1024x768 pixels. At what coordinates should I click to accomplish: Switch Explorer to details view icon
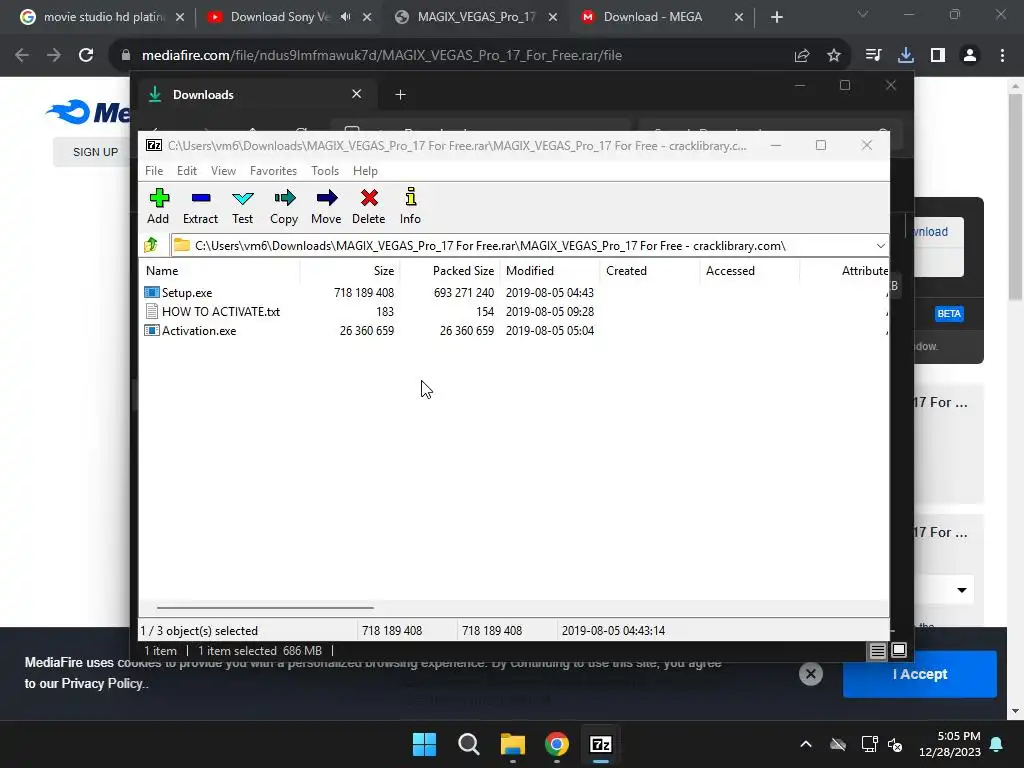(877, 651)
